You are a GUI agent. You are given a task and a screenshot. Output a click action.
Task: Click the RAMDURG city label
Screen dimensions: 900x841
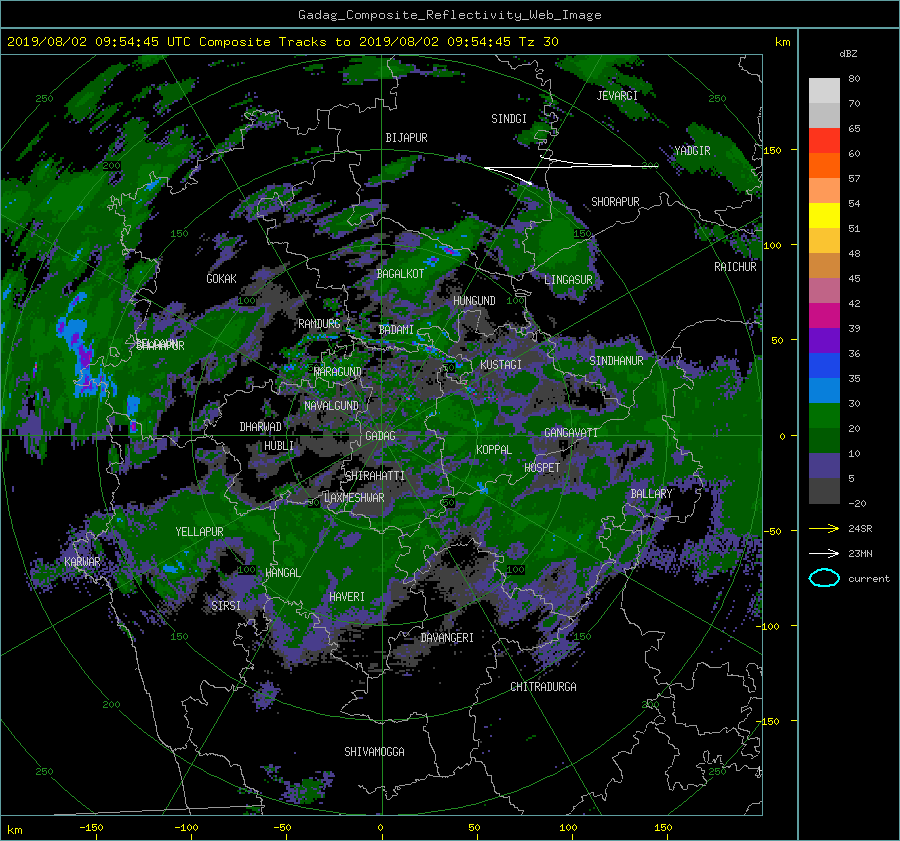pos(319,324)
